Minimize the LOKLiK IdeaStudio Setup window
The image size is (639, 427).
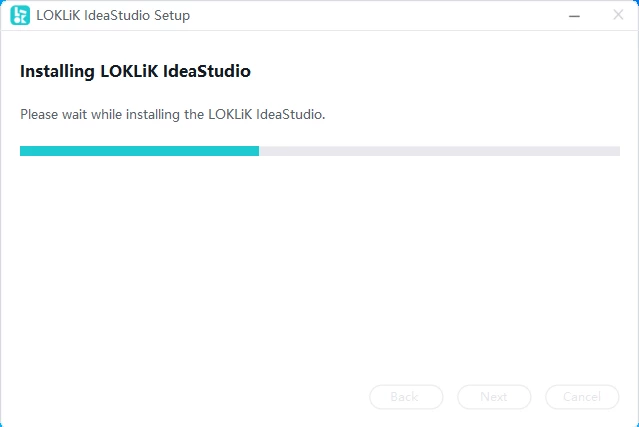pyautogui.click(x=574, y=16)
